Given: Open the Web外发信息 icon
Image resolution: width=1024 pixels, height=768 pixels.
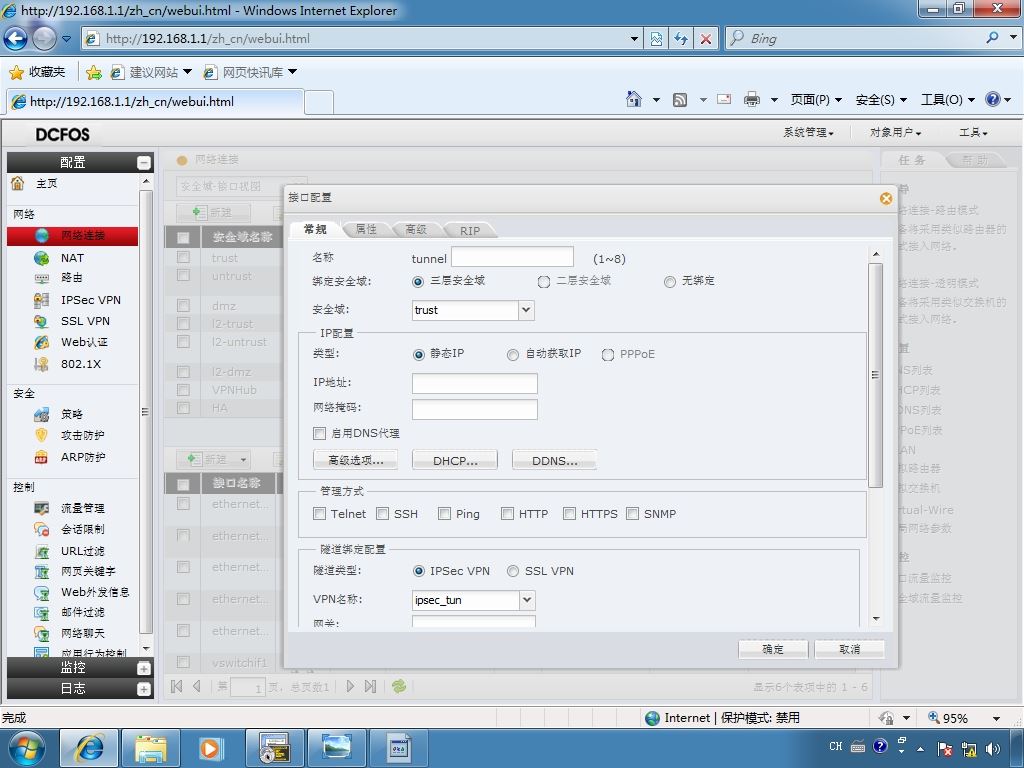Looking at the screenshot, I should [x=41, y=592].
